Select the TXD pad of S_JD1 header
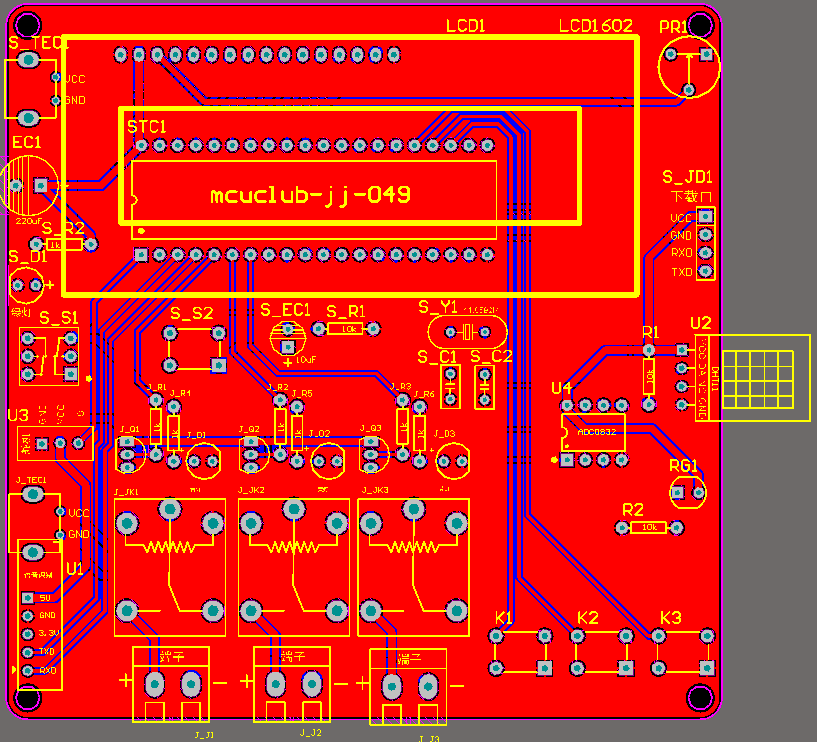This screenshot has height=742, width=817. 705,271
